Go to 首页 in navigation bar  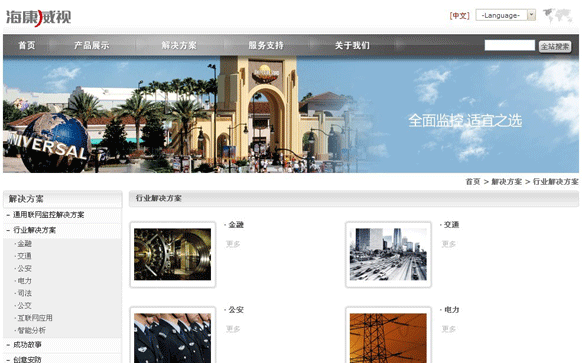pyautogui.click(x=27, y=45)
